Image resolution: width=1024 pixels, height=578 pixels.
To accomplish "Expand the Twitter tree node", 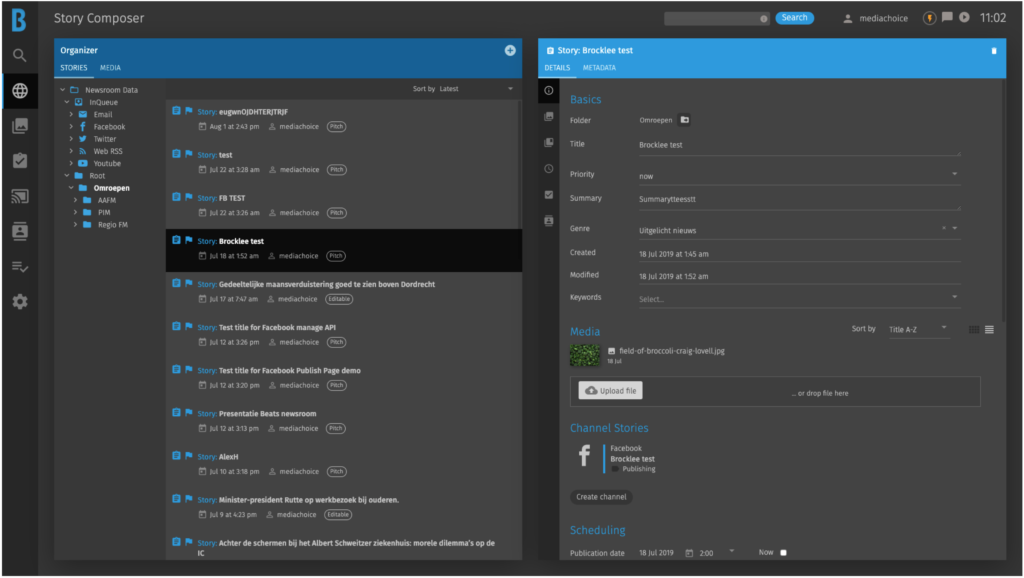I will pyautogui.click(x=71, y=139).
